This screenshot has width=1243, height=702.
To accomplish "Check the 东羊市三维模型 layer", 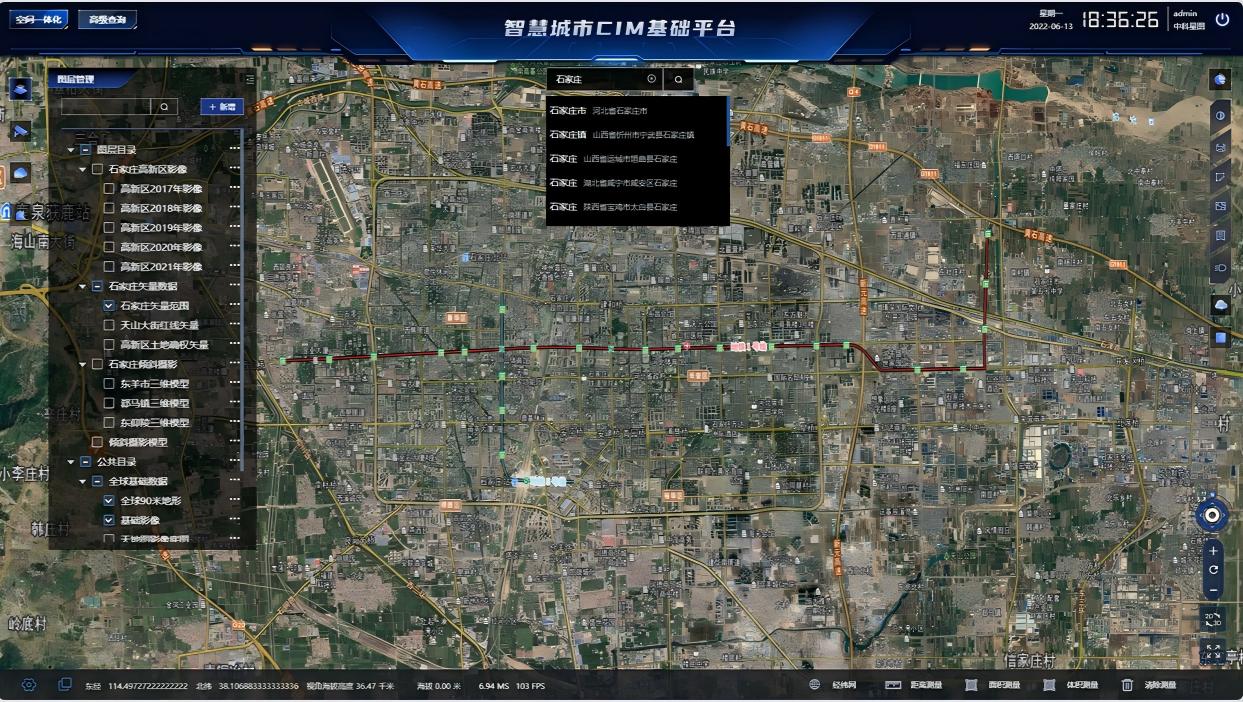I will click(x=110, y=384).
